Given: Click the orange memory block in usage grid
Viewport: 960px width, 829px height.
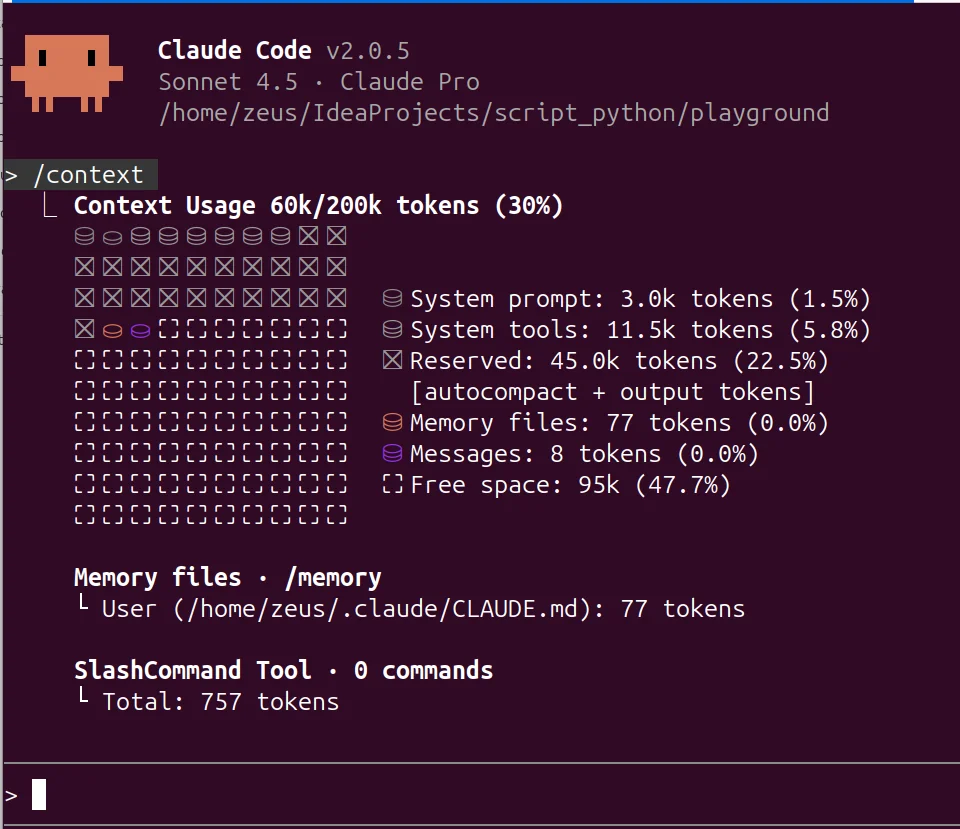Looking at the screenshot, I should click(112, 331).
